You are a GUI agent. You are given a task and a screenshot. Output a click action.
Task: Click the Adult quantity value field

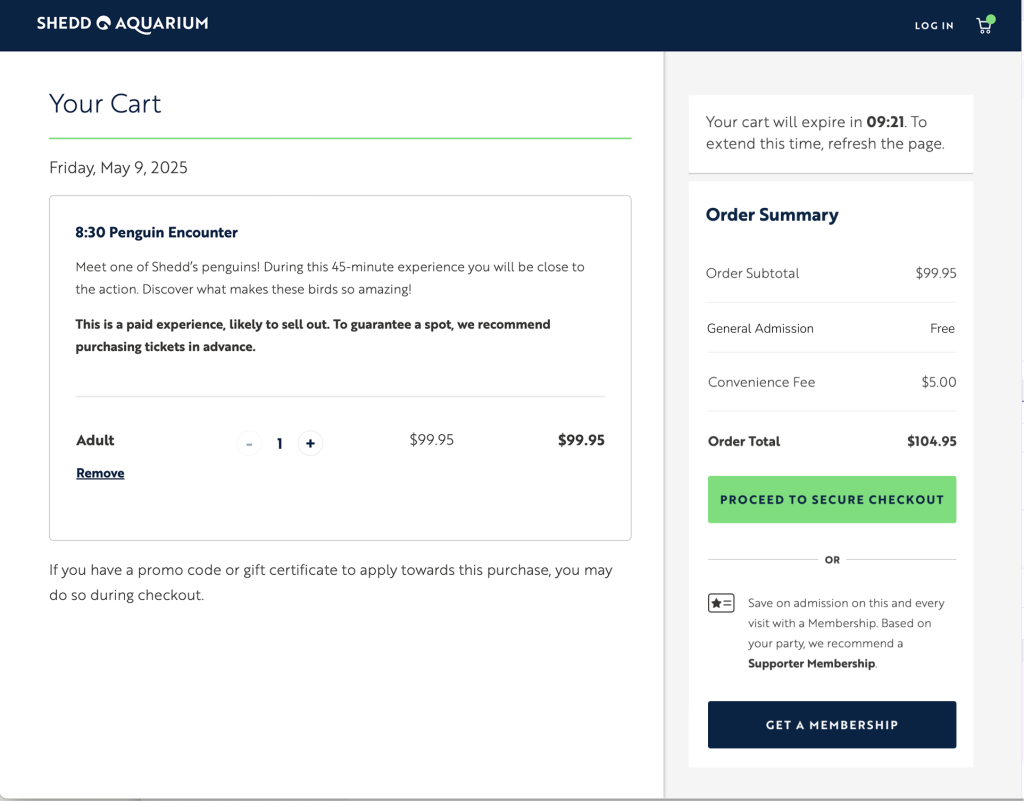tap(280, 444)
